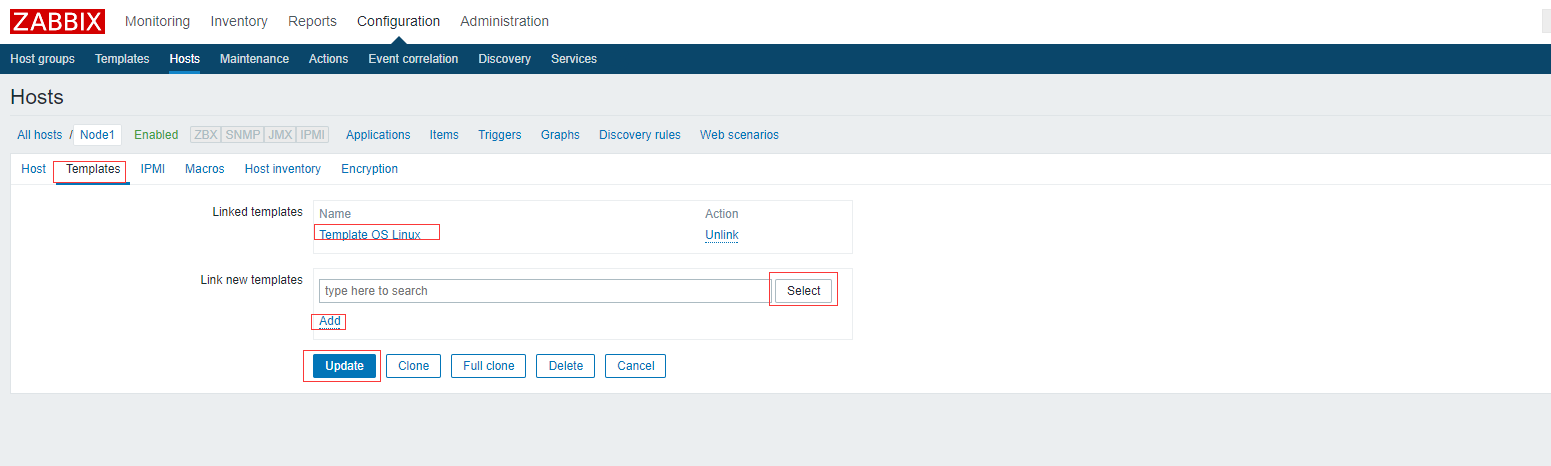
Task: Open the Template OS Linux link
Action: pyautogui.click(x=370, y=235)
